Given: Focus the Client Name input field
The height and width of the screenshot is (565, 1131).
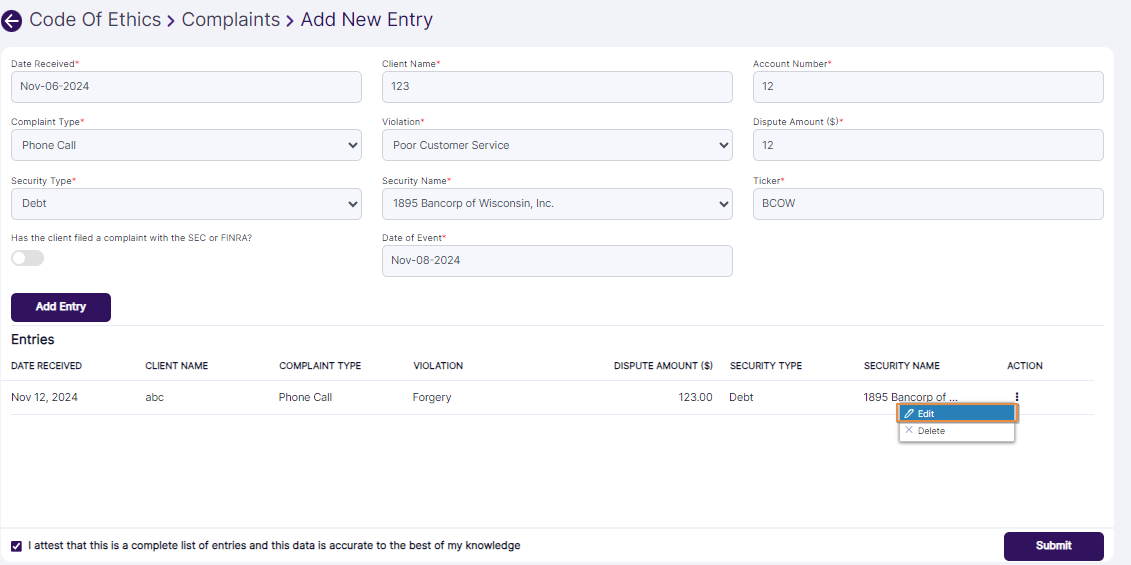Looking at the screenshot, I should tap(557, 87).
